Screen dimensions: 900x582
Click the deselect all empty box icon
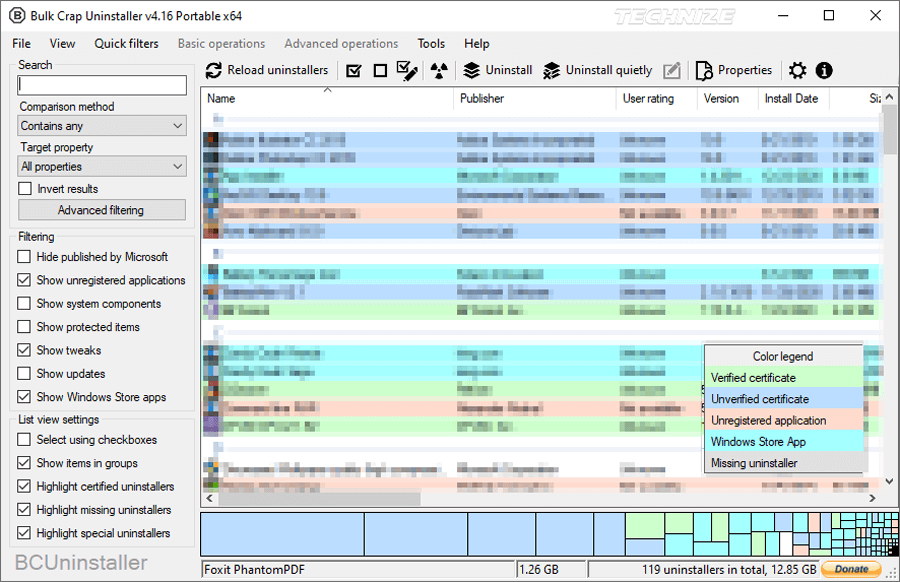380,71
